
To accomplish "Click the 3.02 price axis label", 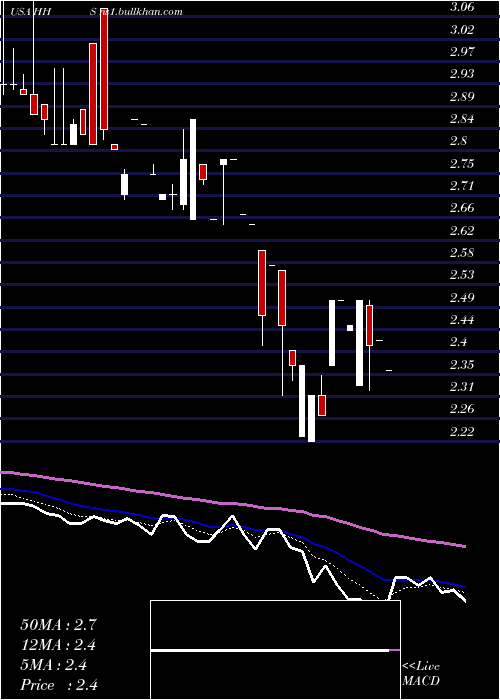I will click(462, 29).
